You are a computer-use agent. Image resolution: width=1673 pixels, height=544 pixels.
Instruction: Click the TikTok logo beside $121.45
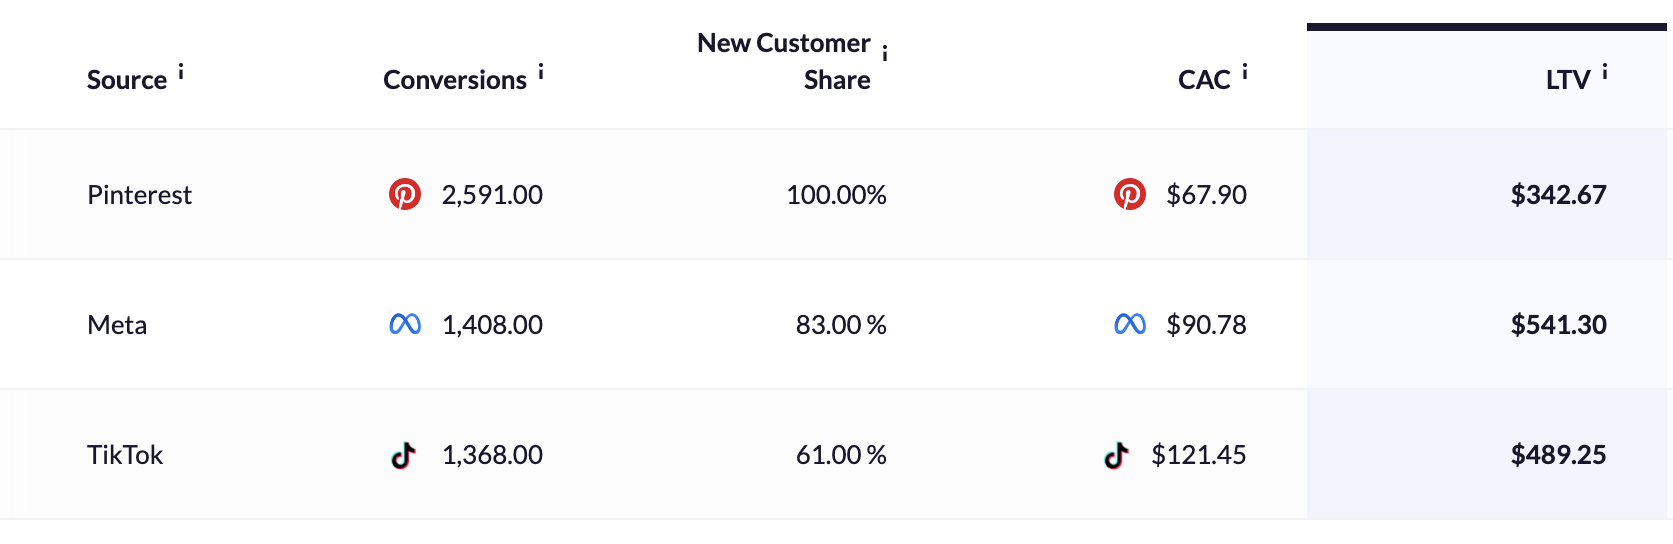click(1116, 455)
